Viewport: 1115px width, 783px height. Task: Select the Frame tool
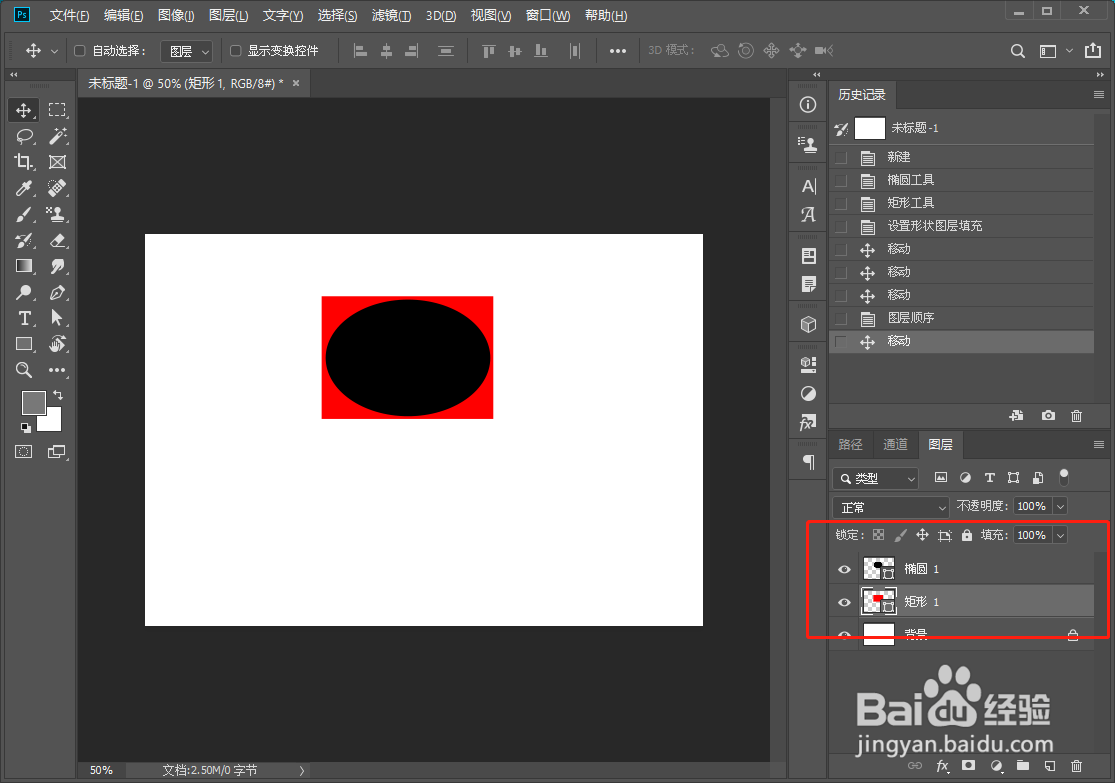coord(57,162)
